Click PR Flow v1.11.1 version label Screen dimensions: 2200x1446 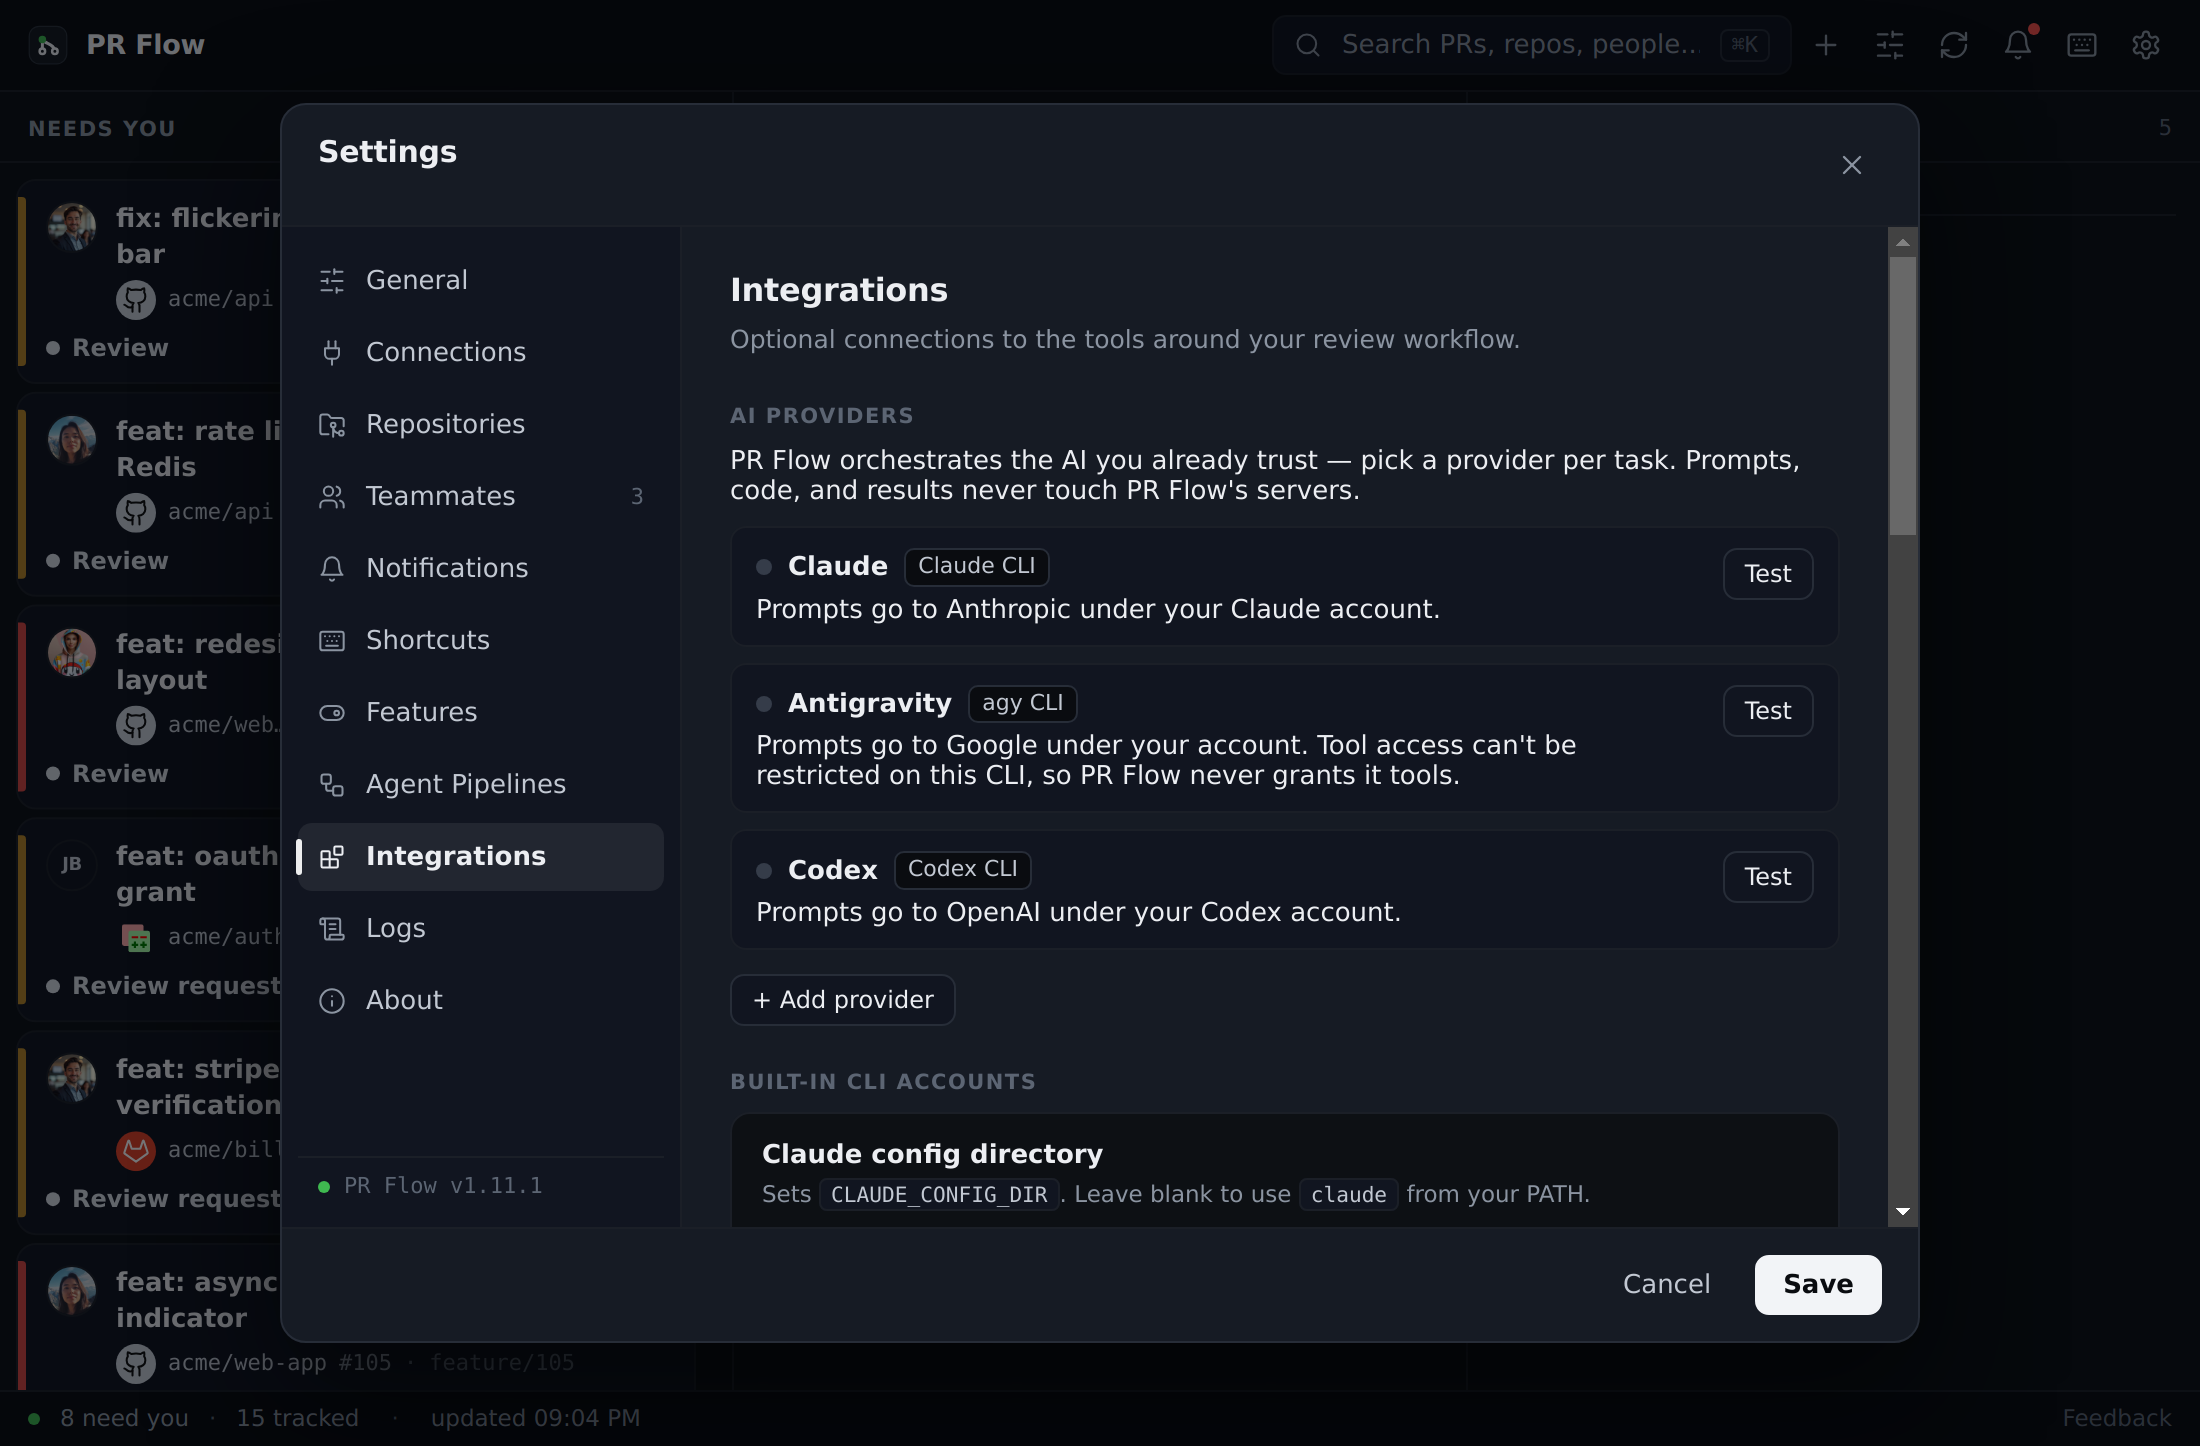443,1186
